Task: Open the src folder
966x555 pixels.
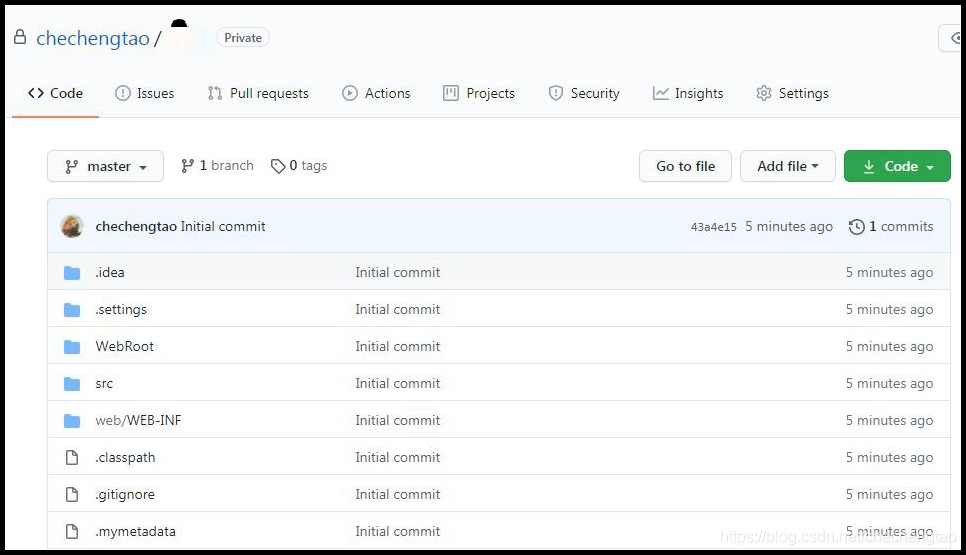Action: tap(104, 384)
